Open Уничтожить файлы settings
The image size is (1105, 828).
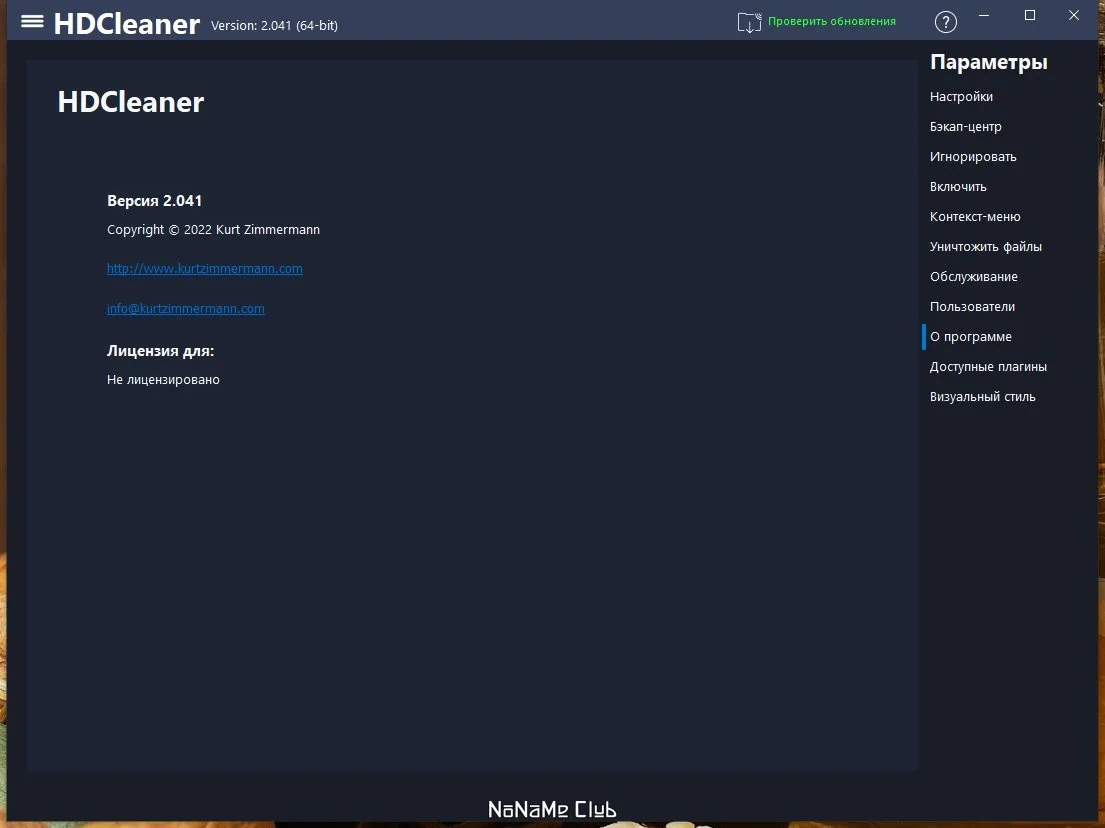pos(985,247)
